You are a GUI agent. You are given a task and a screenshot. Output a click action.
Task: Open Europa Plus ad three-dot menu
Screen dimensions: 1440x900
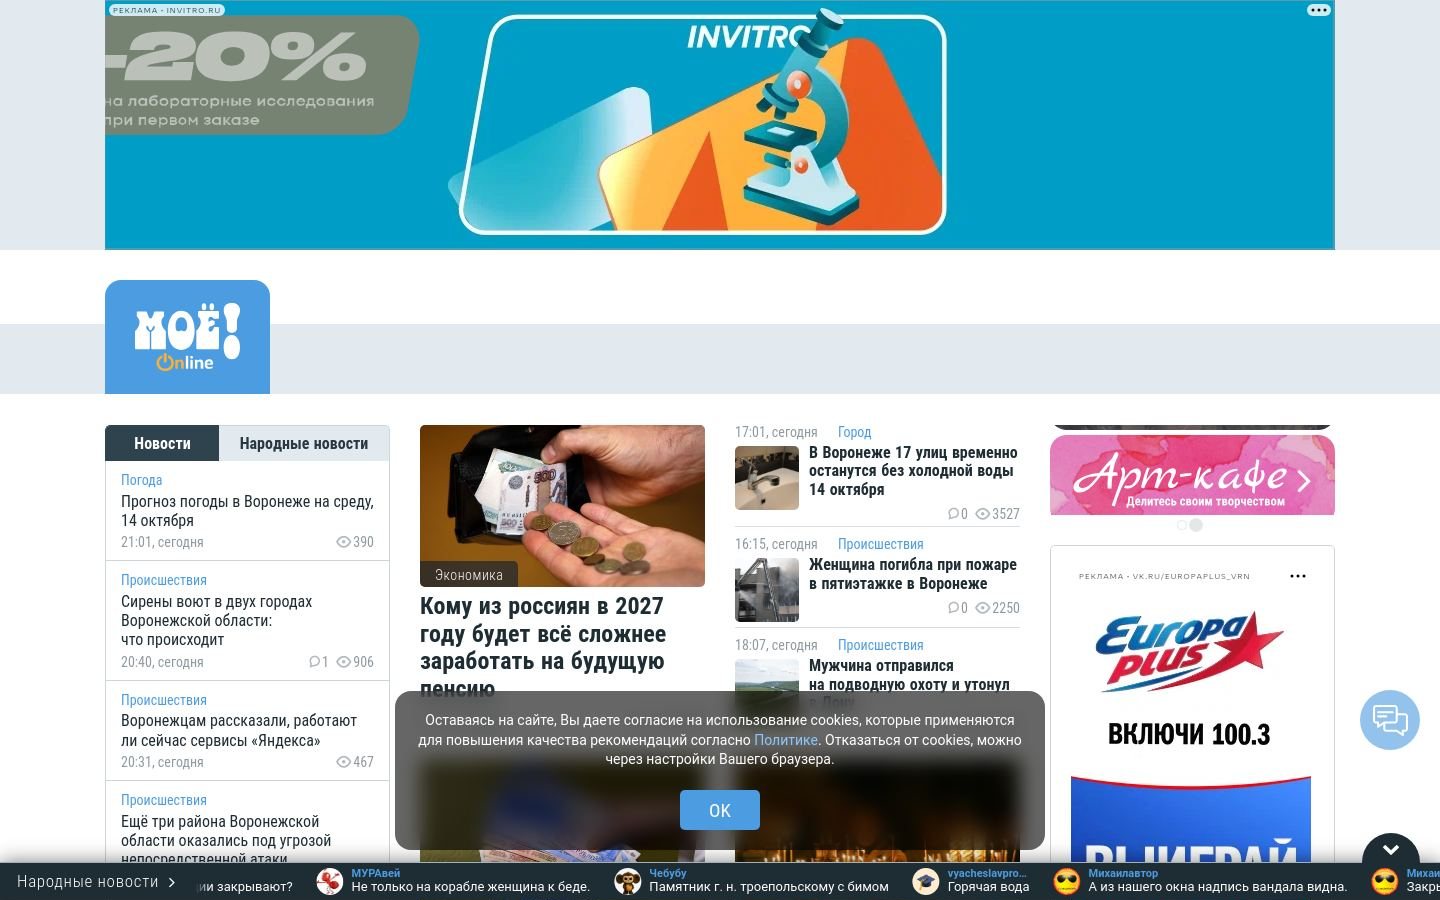pyautogui.click(x=1298, y=576)
